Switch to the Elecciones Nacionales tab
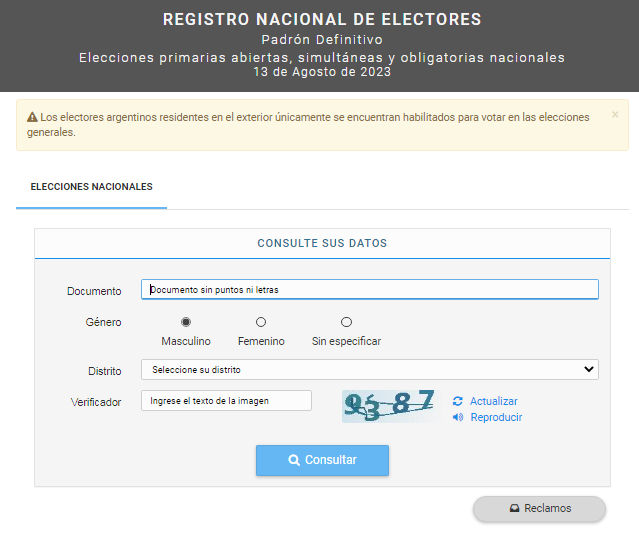This screenshot has width=639, height=537. pos(91,187)
